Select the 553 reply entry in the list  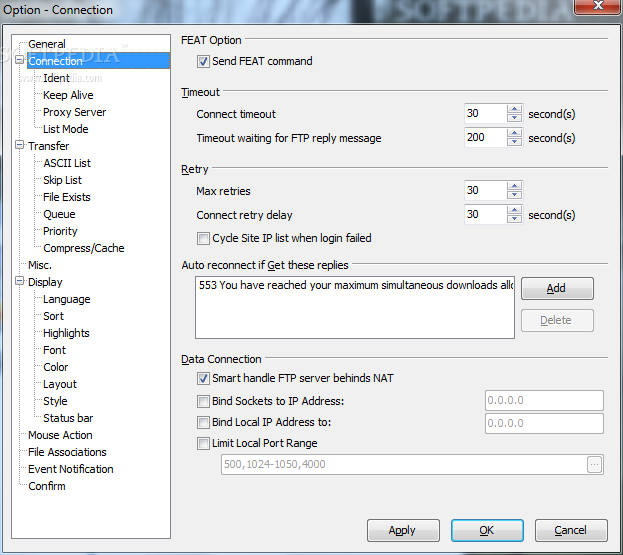pyautogui.click(x=356, y=285)
